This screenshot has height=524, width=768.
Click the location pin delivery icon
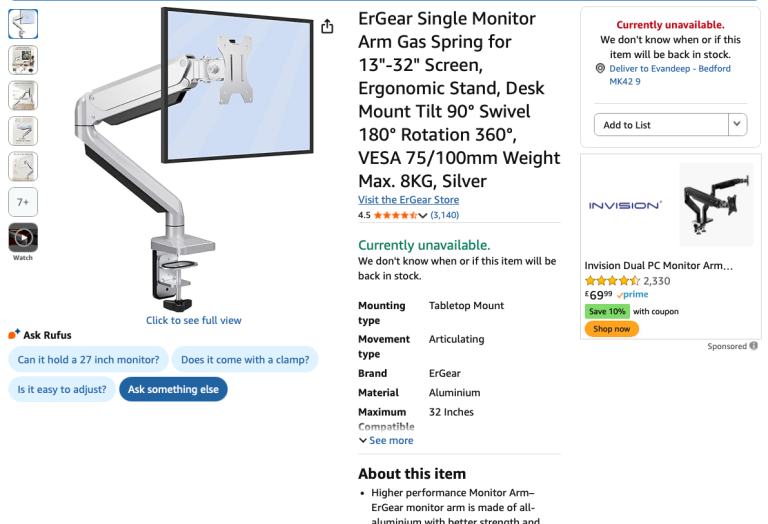point(600,69)
